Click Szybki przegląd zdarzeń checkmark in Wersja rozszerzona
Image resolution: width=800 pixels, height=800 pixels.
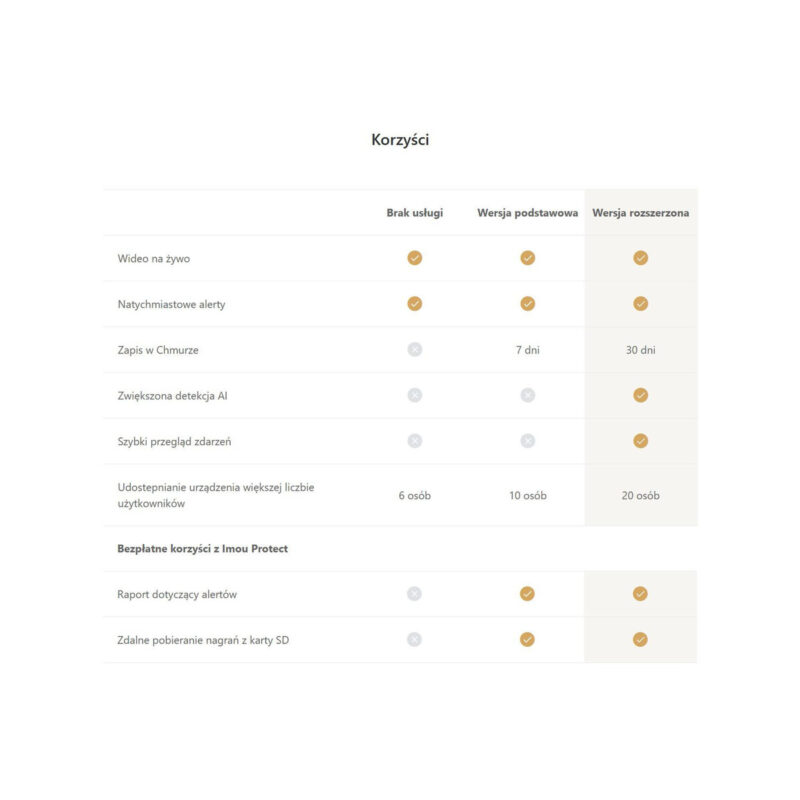[640, 441]
